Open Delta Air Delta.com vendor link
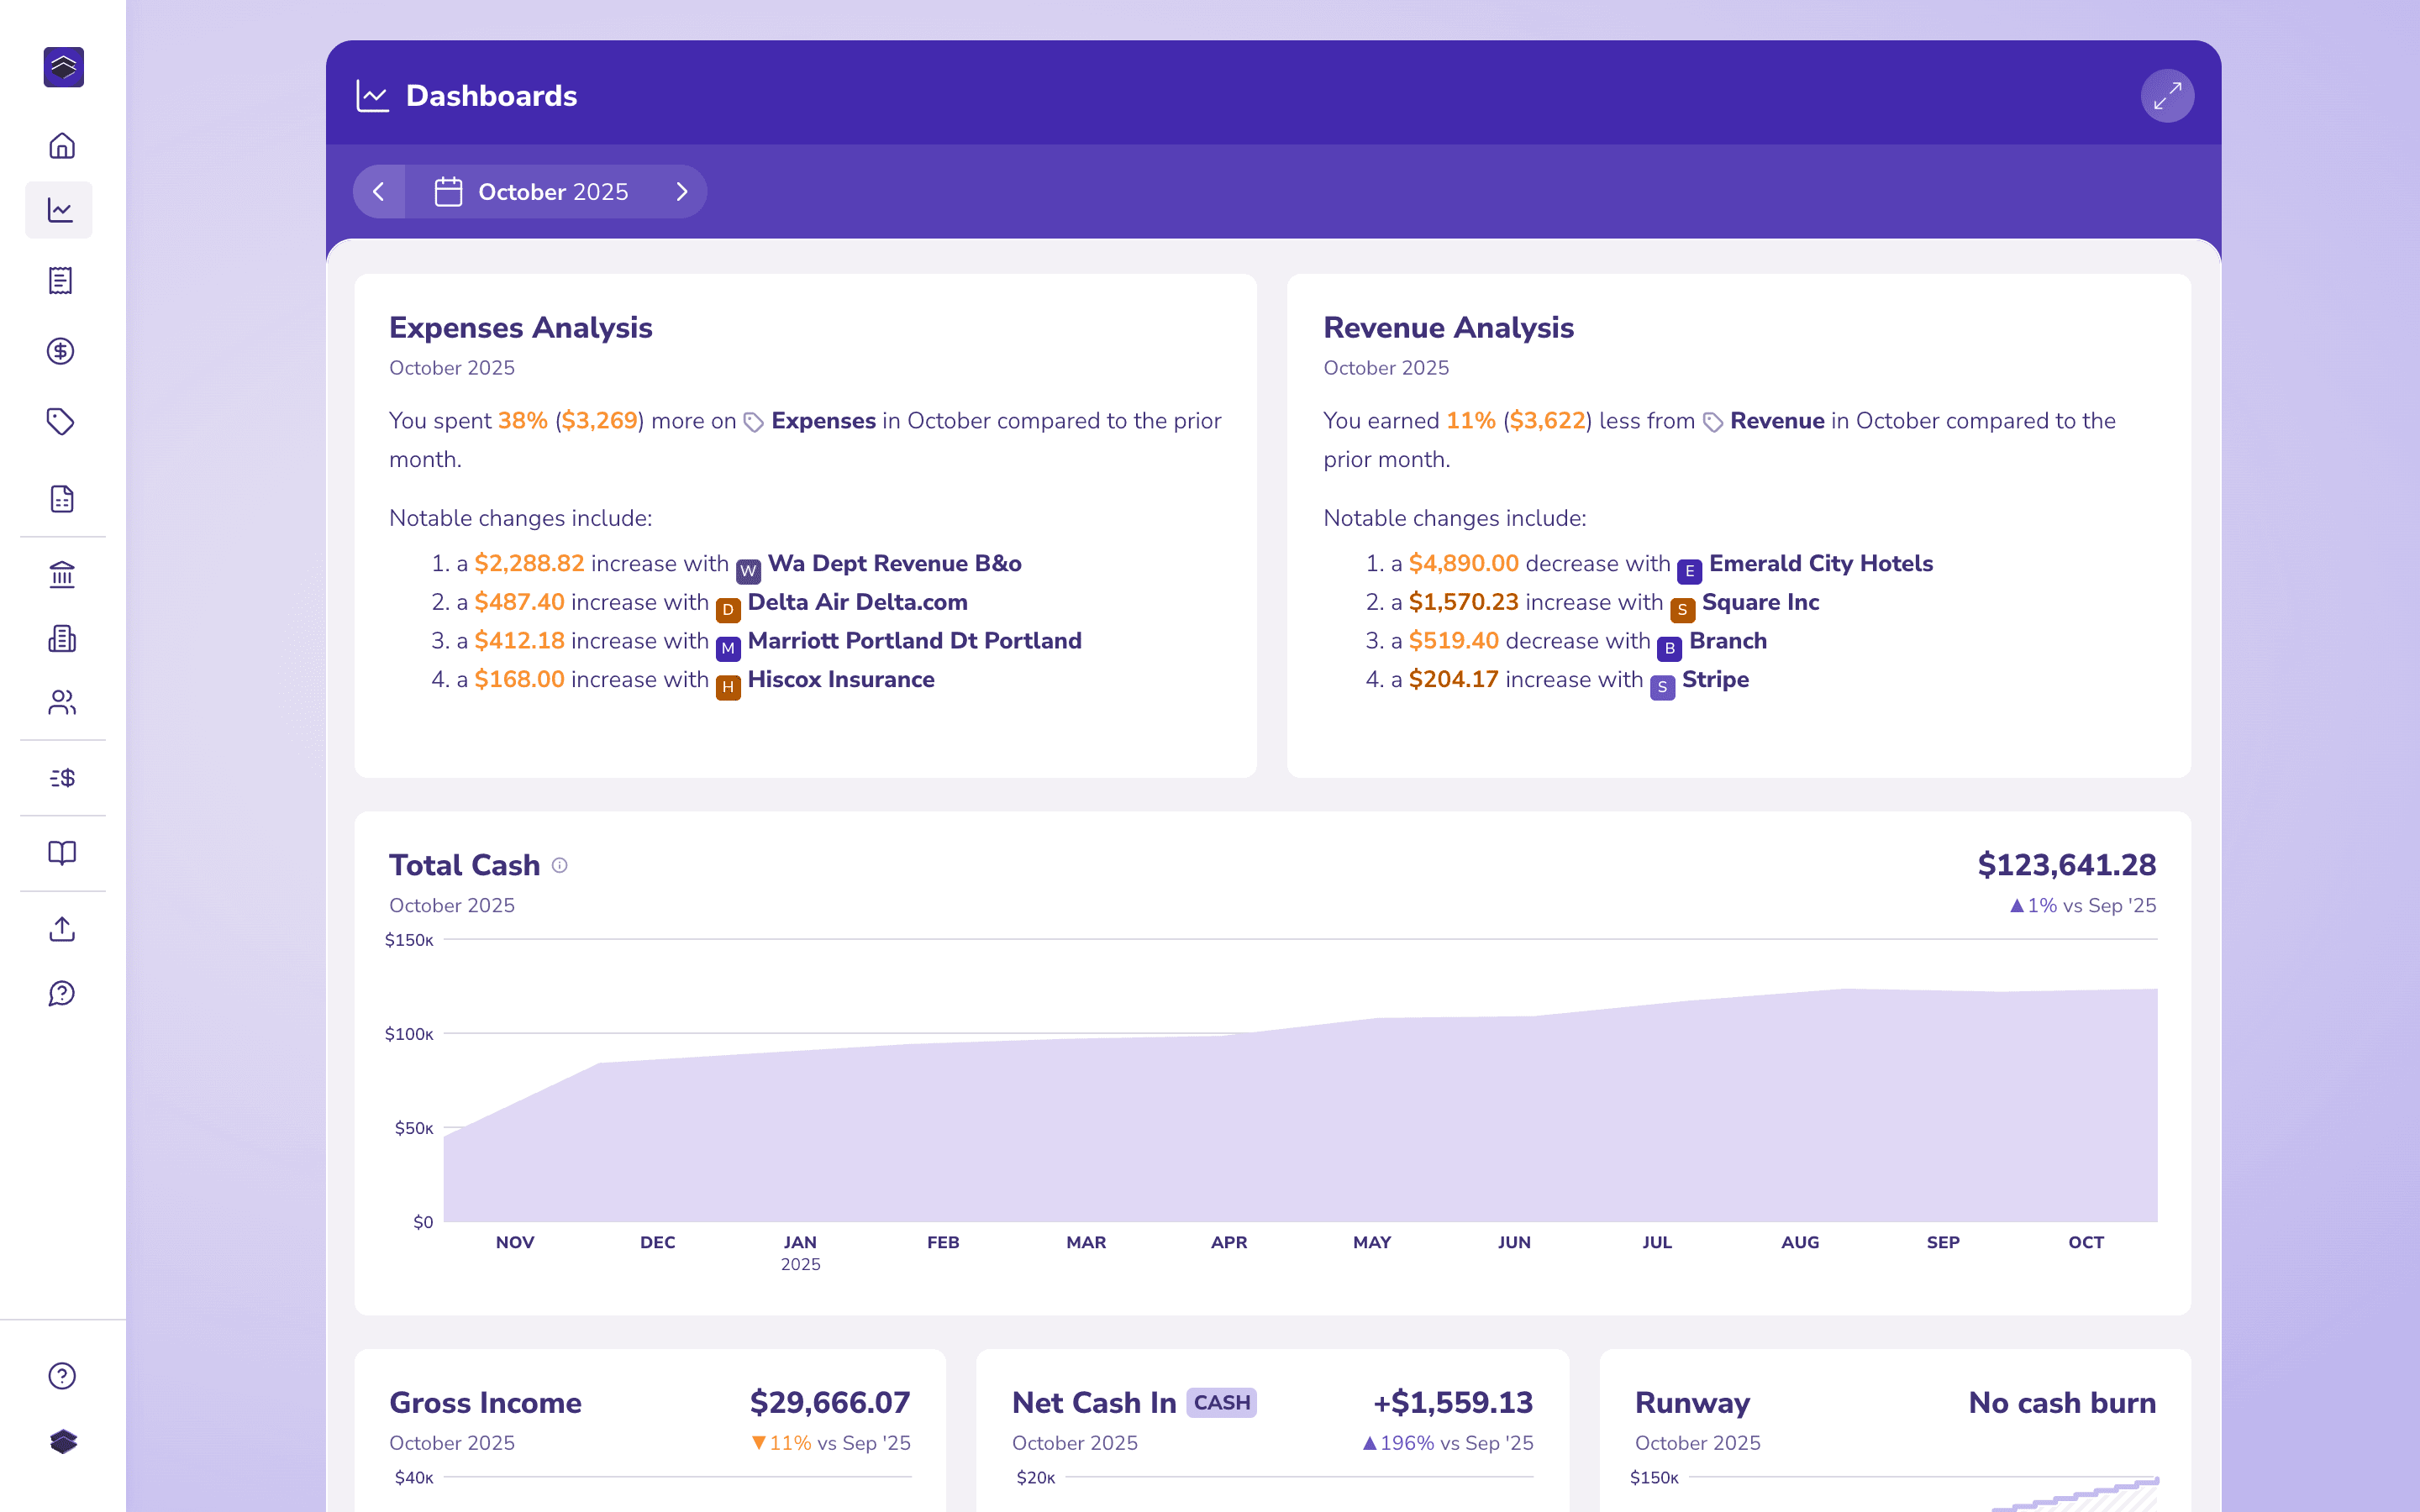 coord(857,602)
